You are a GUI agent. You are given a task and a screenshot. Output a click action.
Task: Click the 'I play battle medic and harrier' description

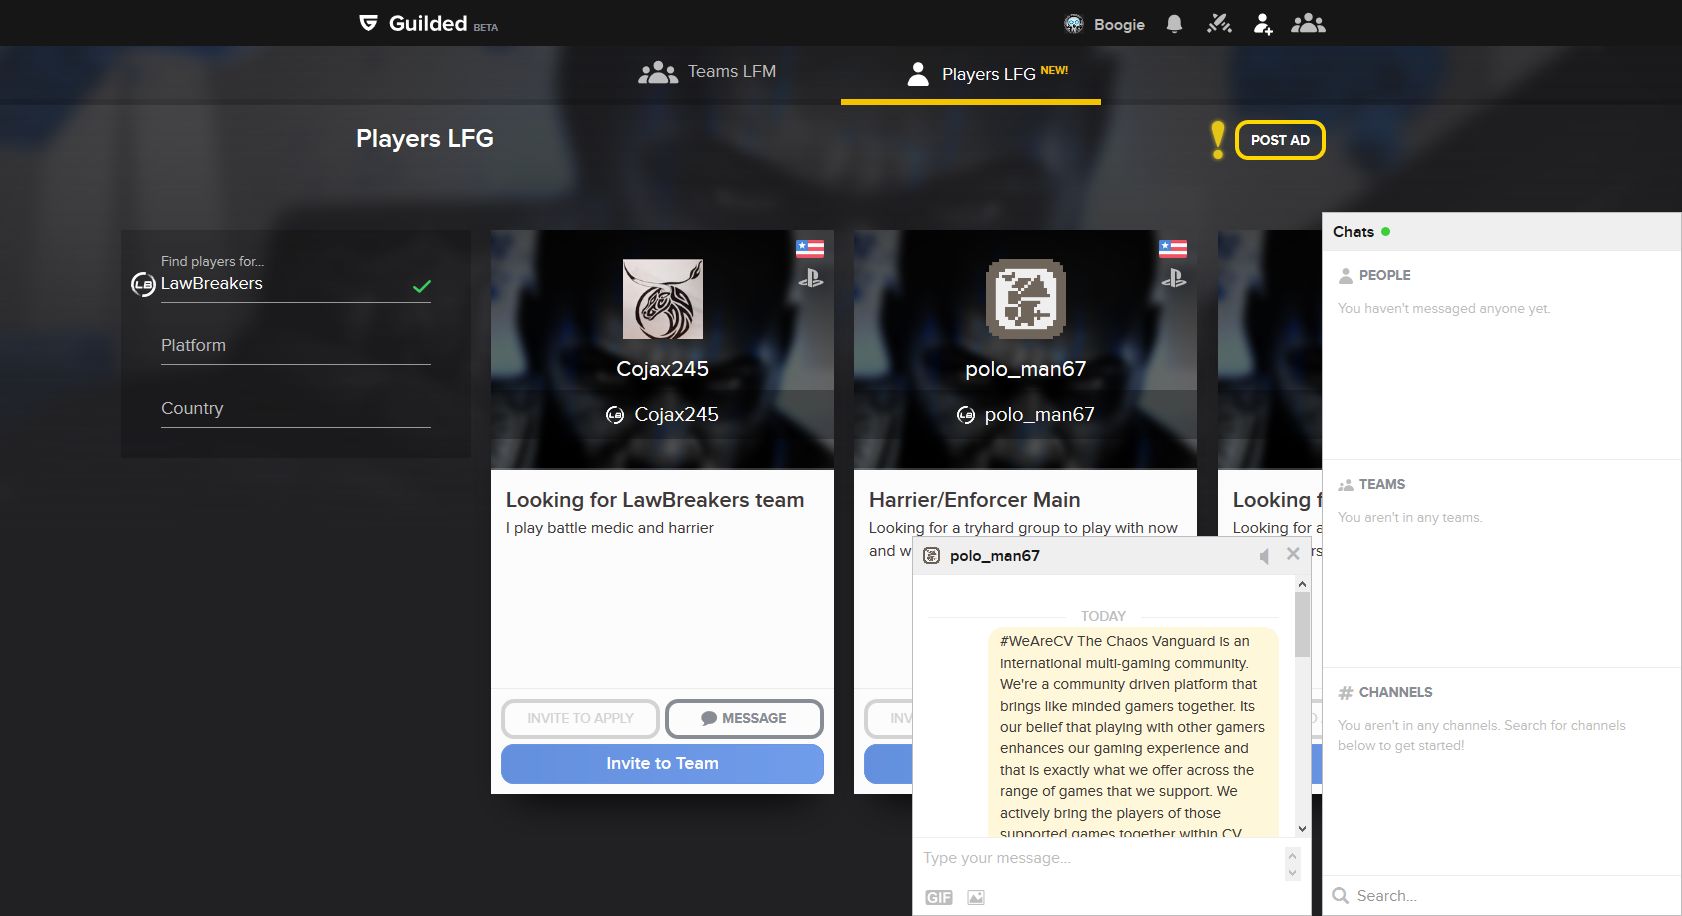610,528
